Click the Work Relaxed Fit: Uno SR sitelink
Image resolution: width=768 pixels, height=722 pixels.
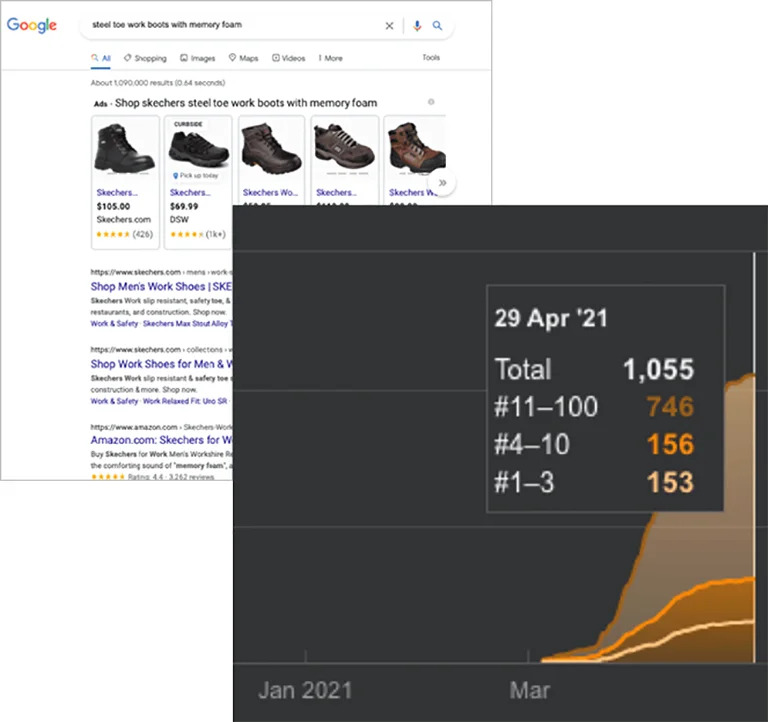pyautogui.click(x=185, y=401)
